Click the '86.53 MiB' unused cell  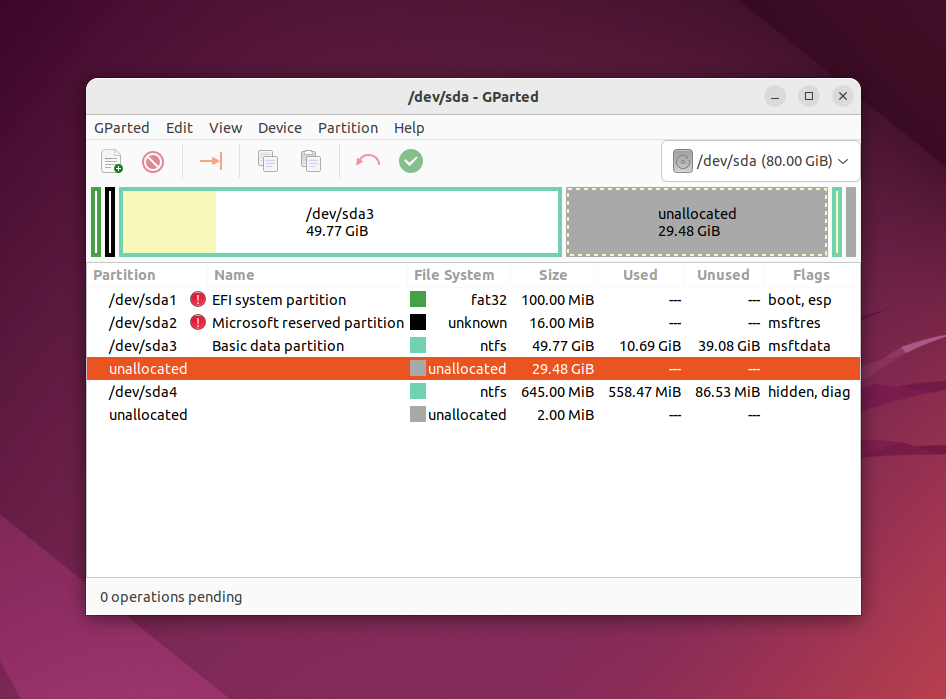[727, 392]
